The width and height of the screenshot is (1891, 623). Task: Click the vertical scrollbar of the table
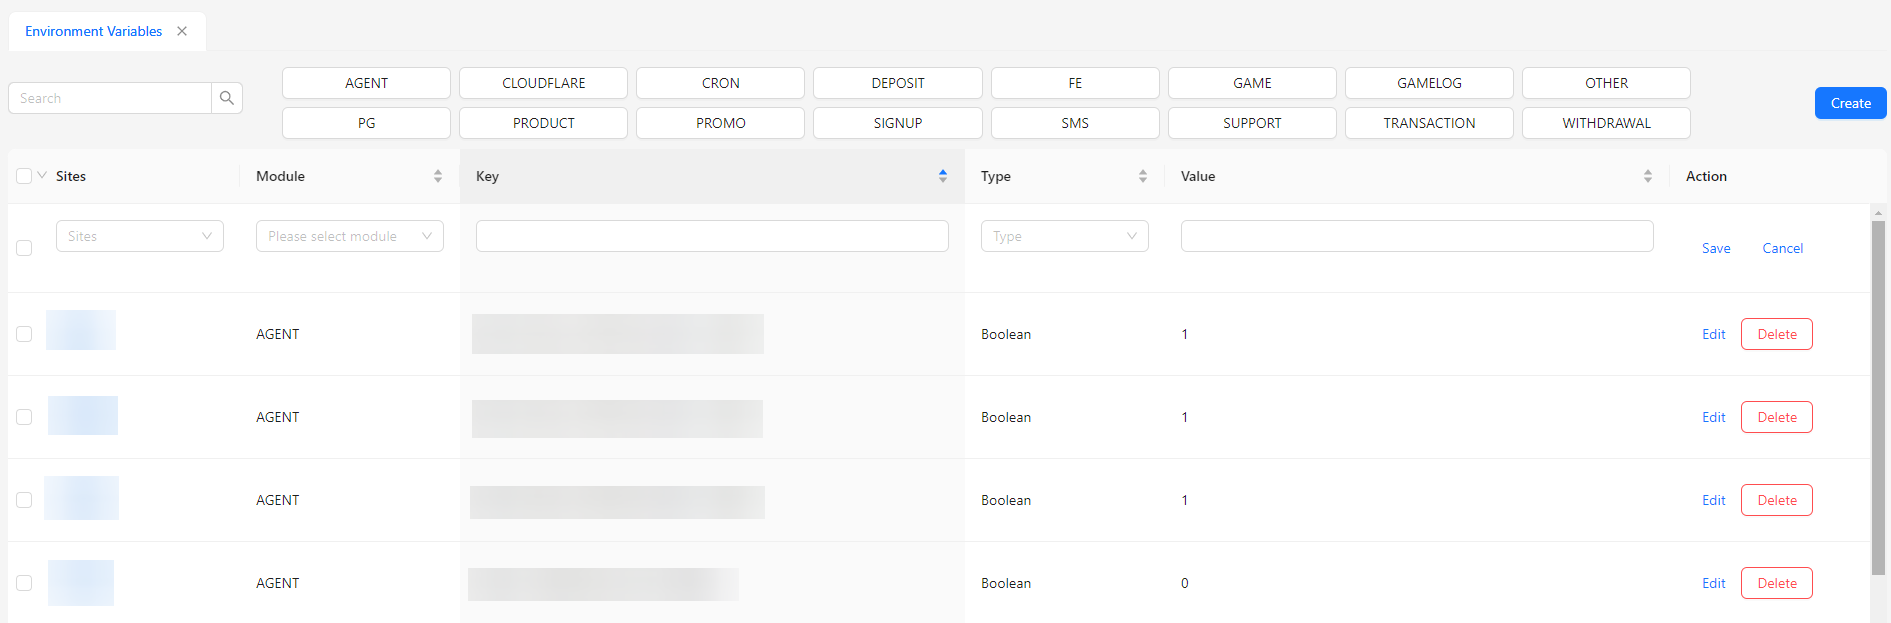[x=1878, y=400]
